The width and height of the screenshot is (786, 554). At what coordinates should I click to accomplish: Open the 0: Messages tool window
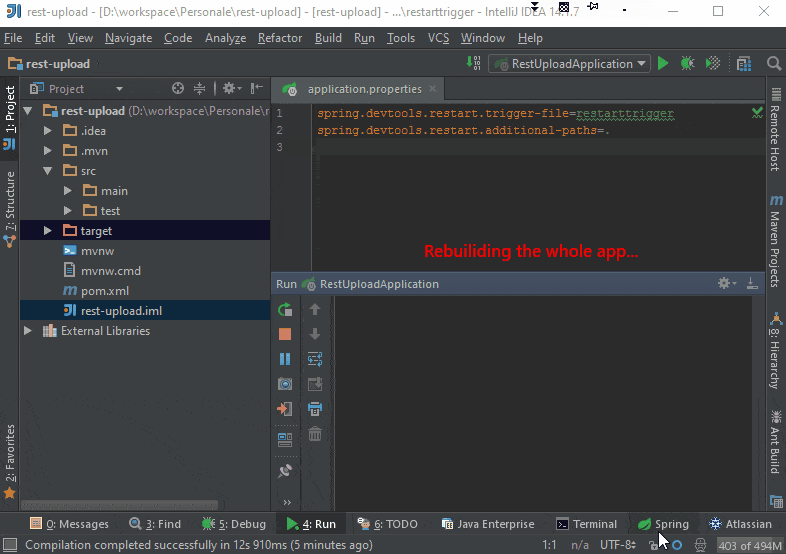pyautogui.click(x=69, y=524)
